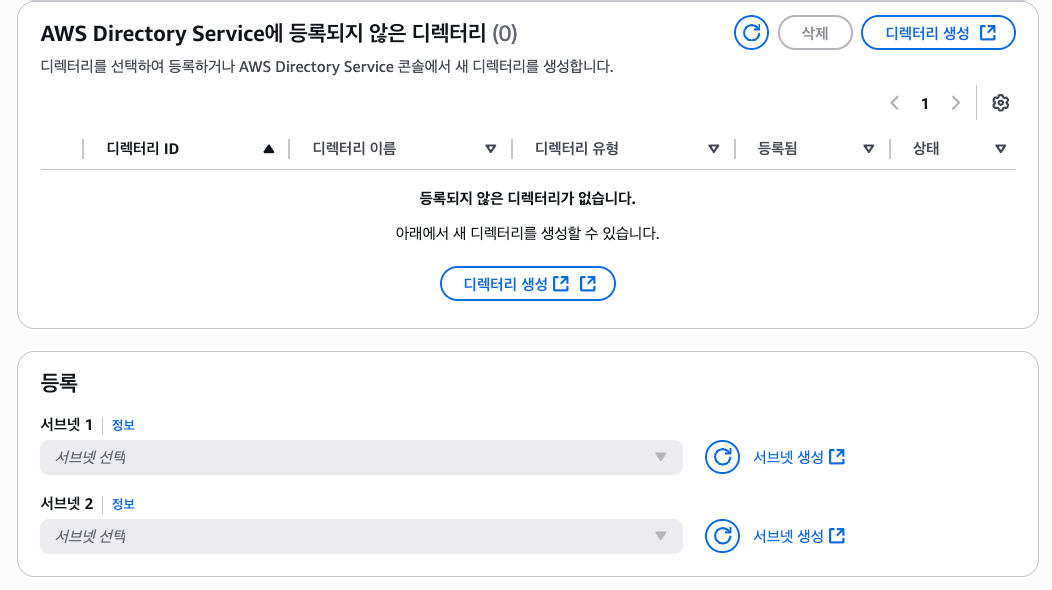Open the 서브넷 2 서브넷 선택 dropdown
Image resolution: width=1052 pixels, height=590 pixels.
point(361,536)
